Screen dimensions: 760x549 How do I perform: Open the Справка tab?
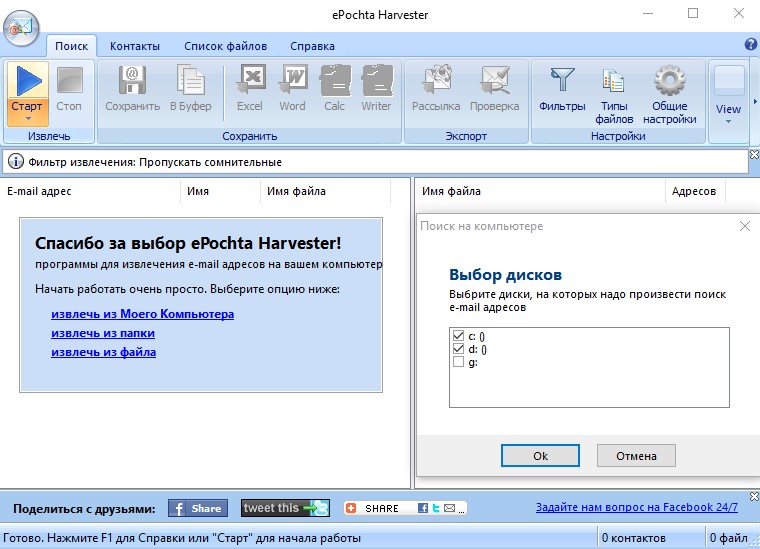[x=312, y=47]
